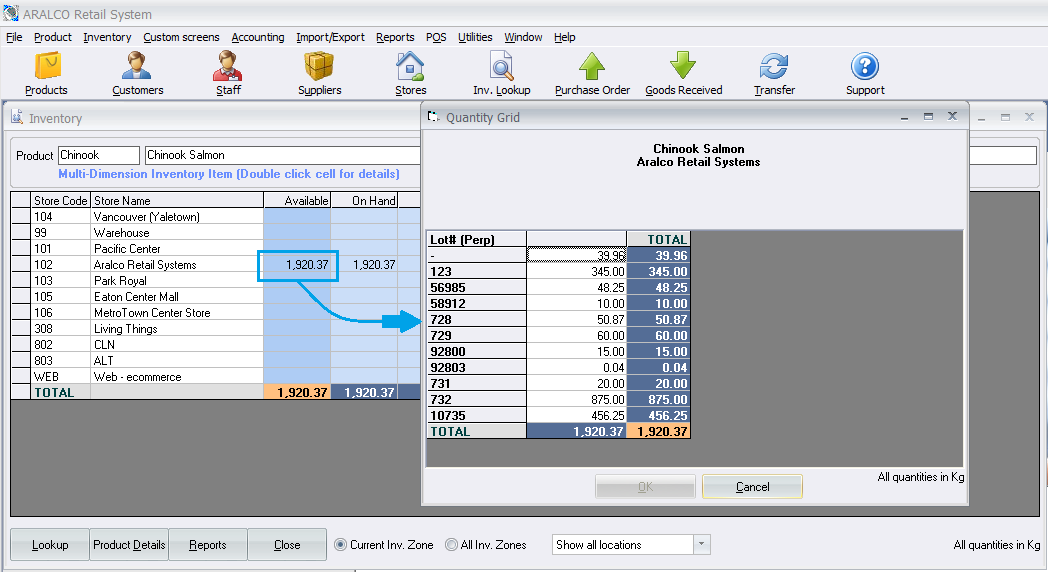The height and width of the screenshot is (572, 1049).
Task: Open the Customers toolbar icon
Action: 137,74
